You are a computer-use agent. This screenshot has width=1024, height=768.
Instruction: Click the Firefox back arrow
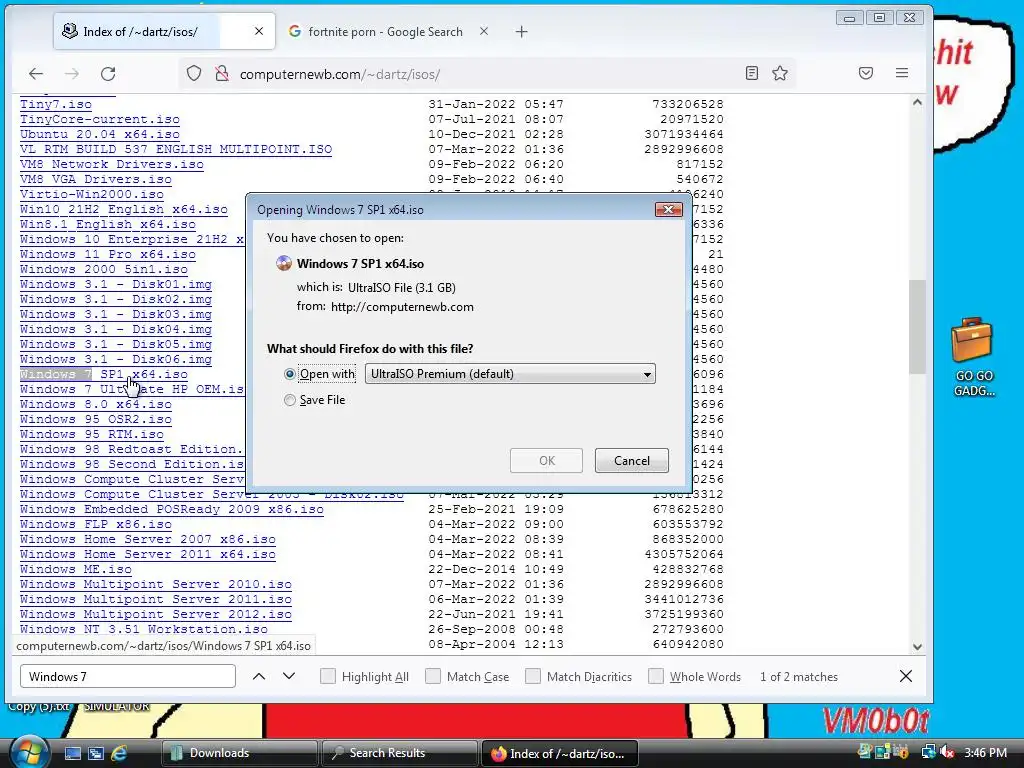pos(36,74)
